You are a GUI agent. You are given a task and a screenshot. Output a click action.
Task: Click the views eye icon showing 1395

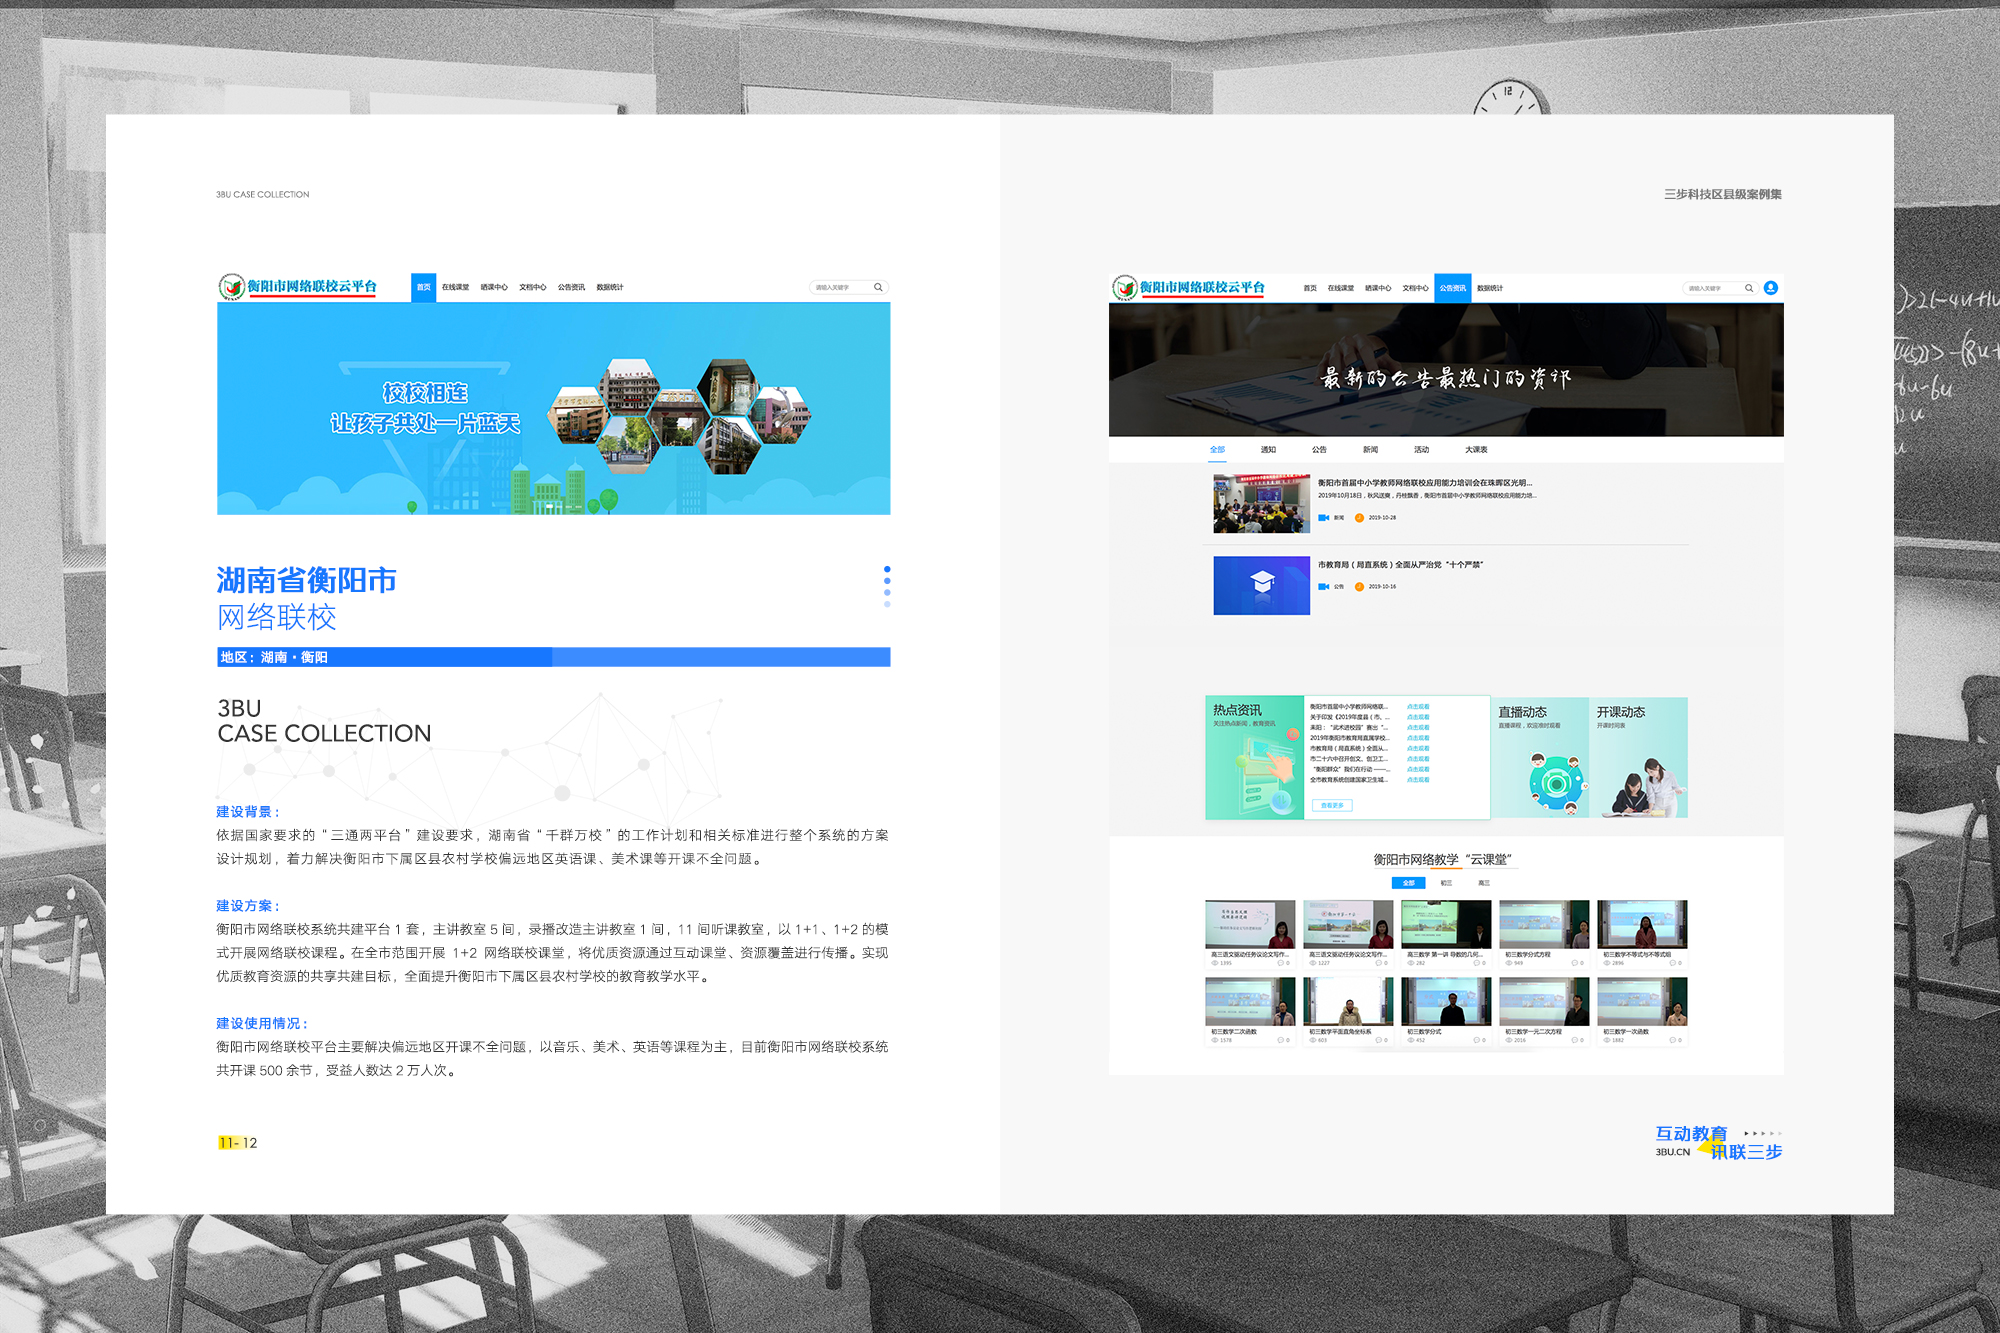pos(1215,963)
